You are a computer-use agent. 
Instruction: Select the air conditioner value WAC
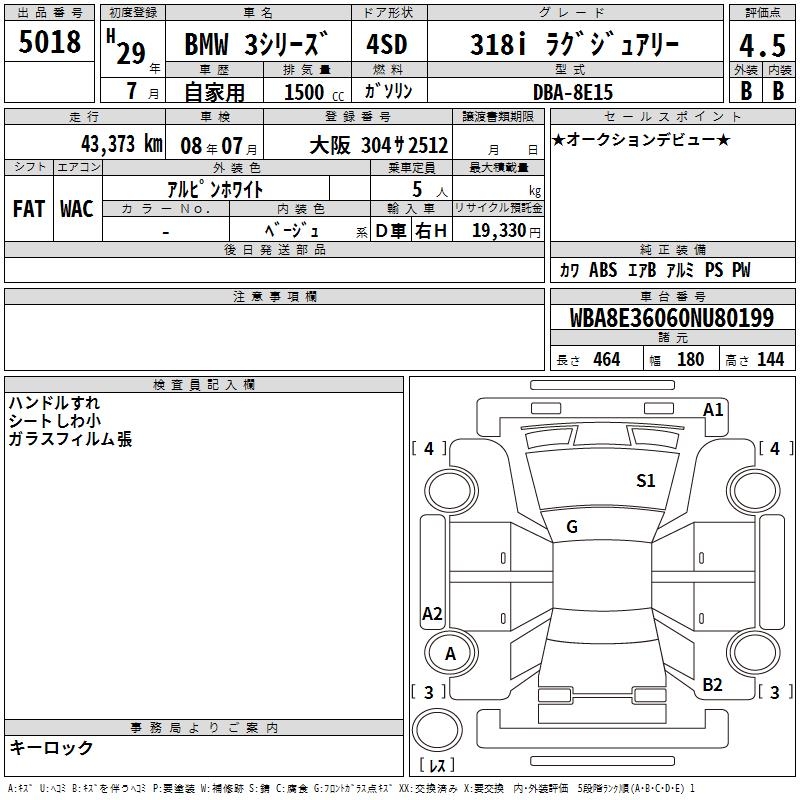click(x=77, y=209)
